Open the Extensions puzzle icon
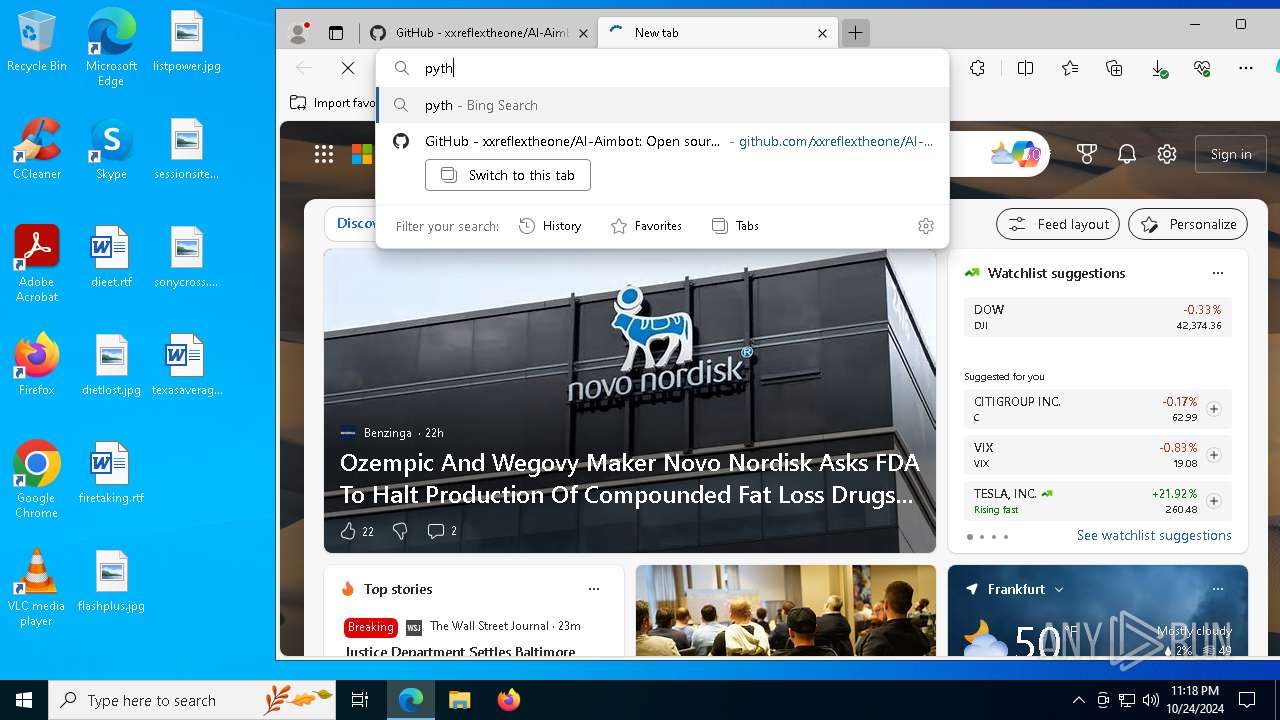This screenshot has height=720, width=1280. tap(977, 68)
